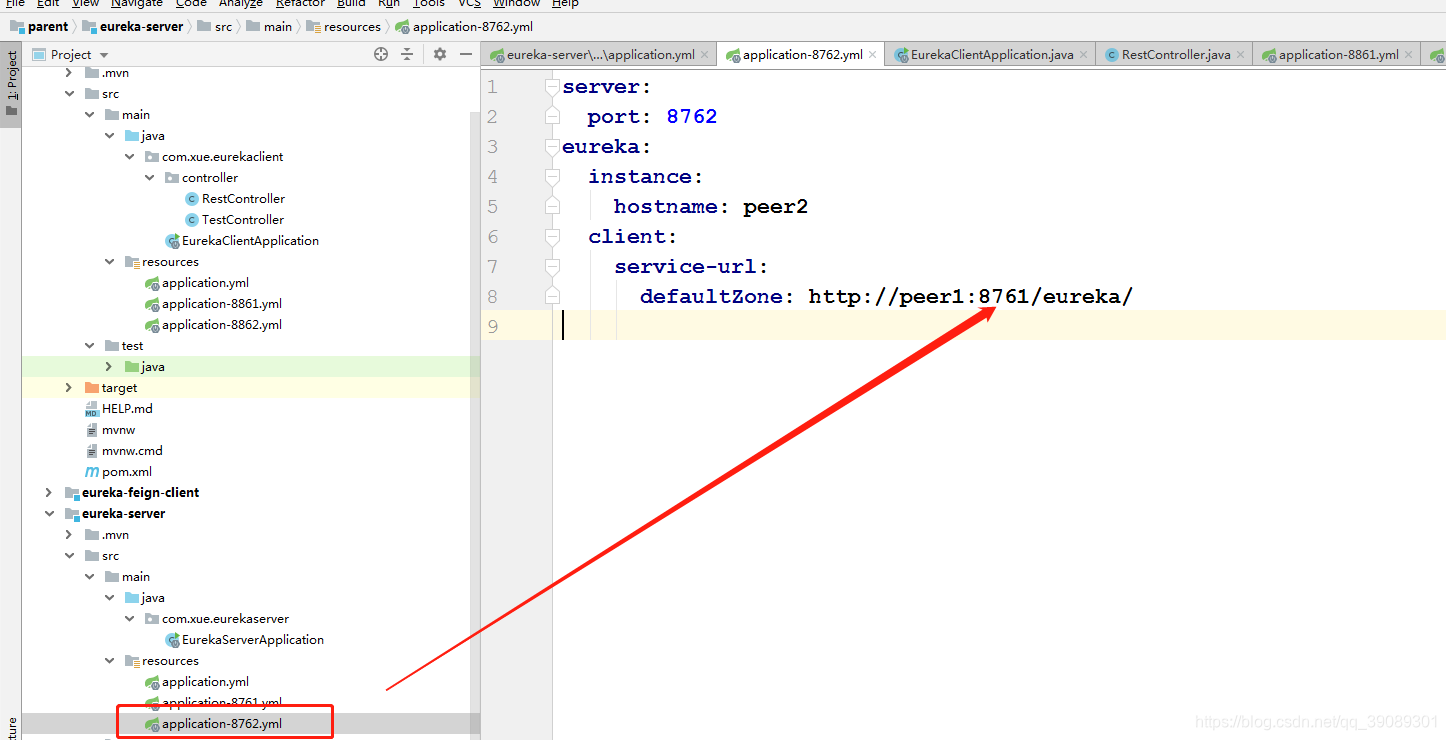
Task: Switch to EurekaClientApplication.java tab
Action: click(x=991, y=55)
